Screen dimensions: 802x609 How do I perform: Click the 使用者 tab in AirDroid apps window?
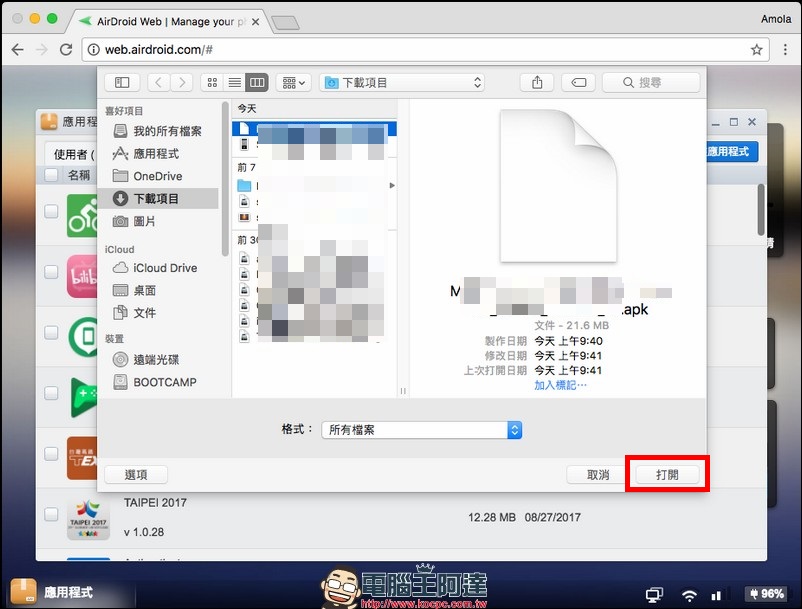click(71, 154)
